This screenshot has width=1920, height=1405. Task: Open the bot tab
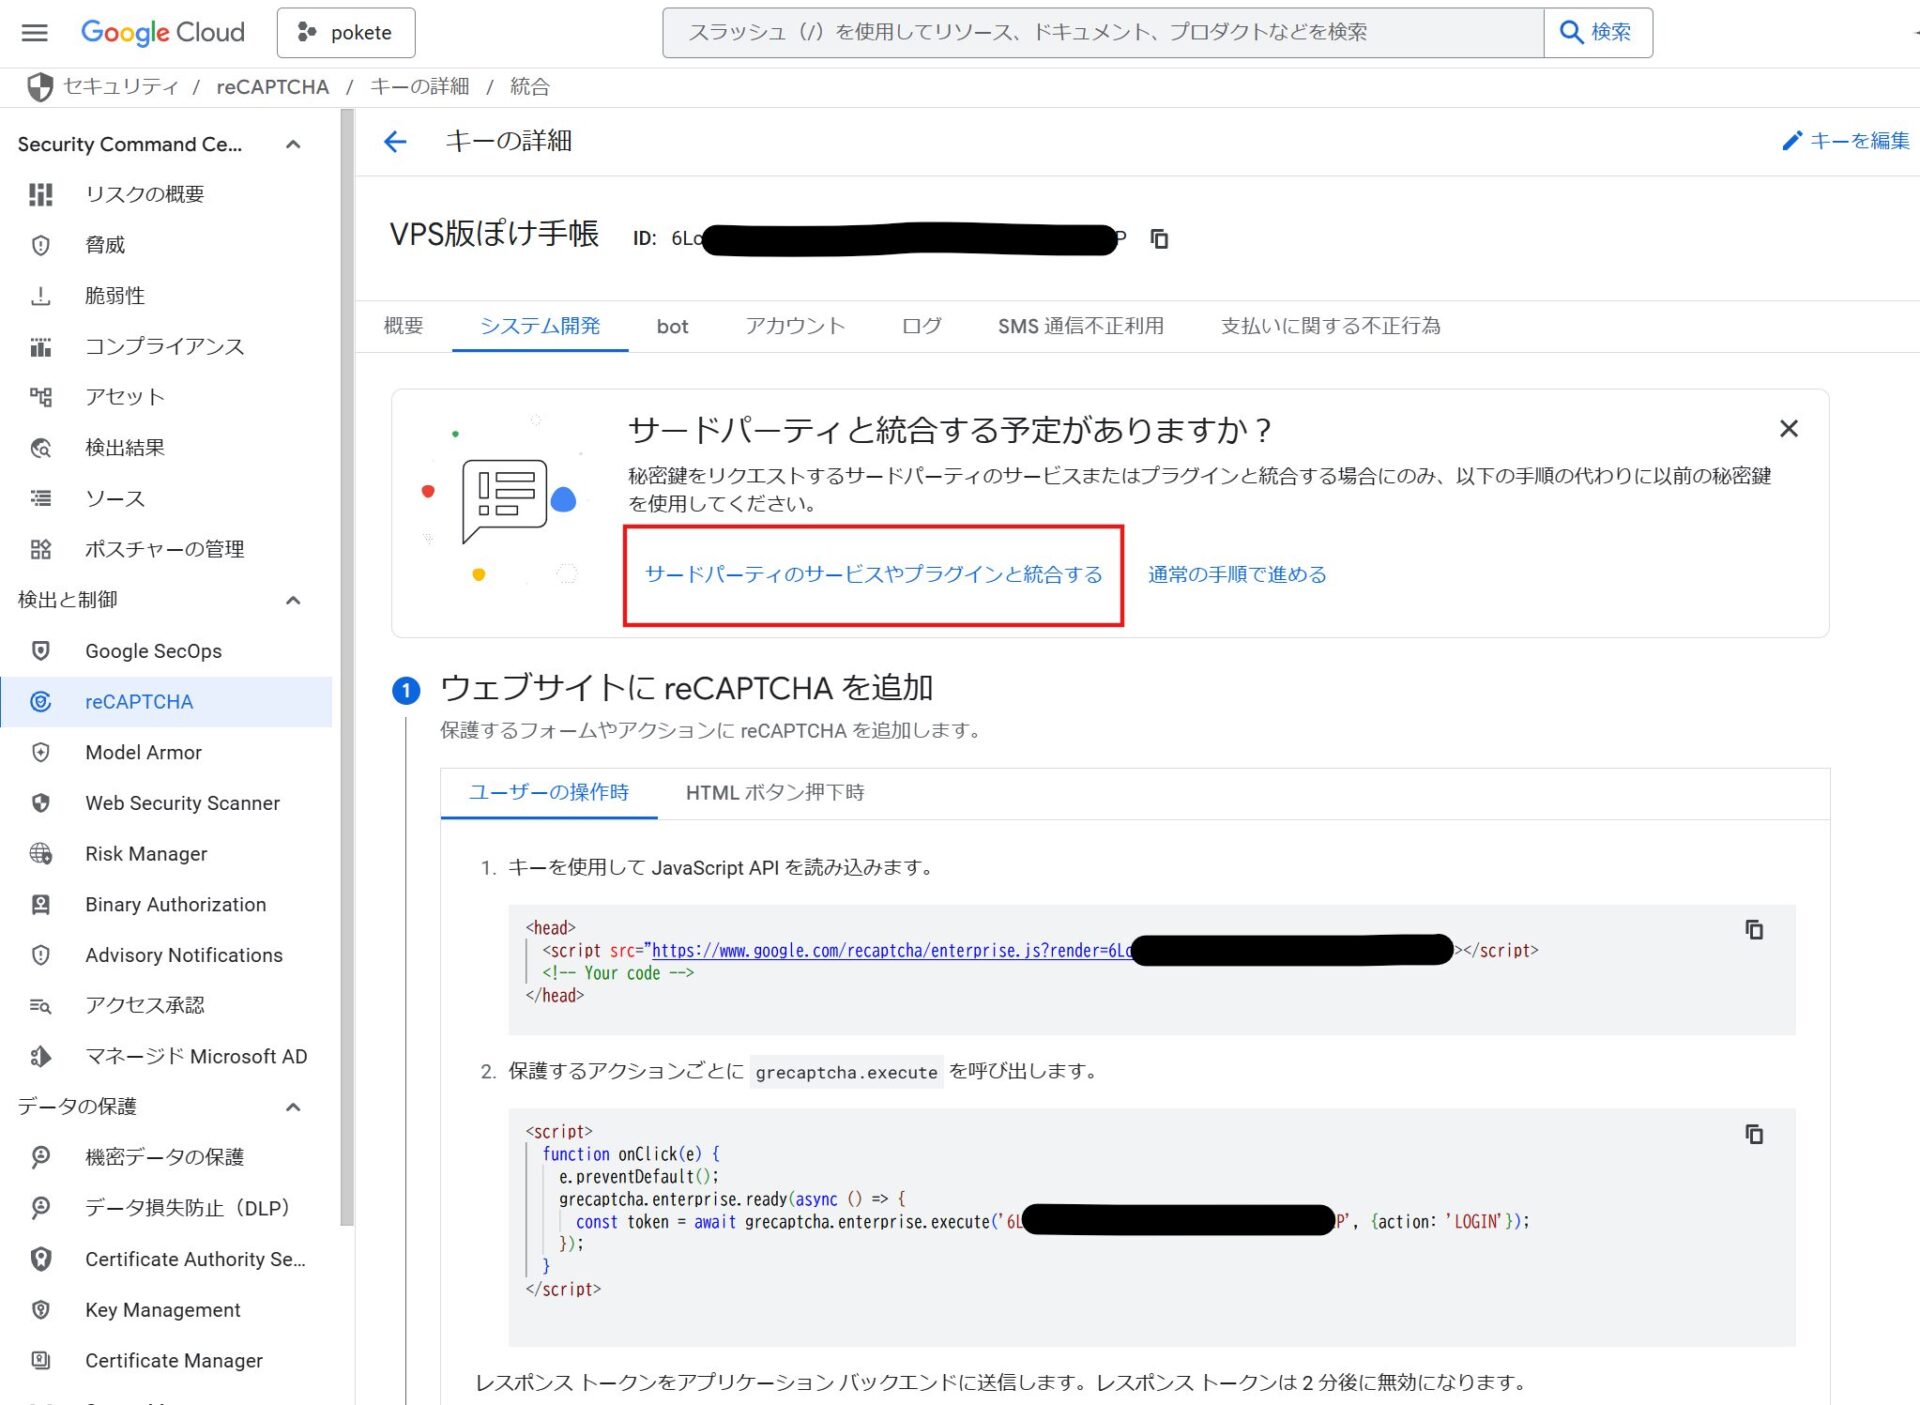click(672, 326)
